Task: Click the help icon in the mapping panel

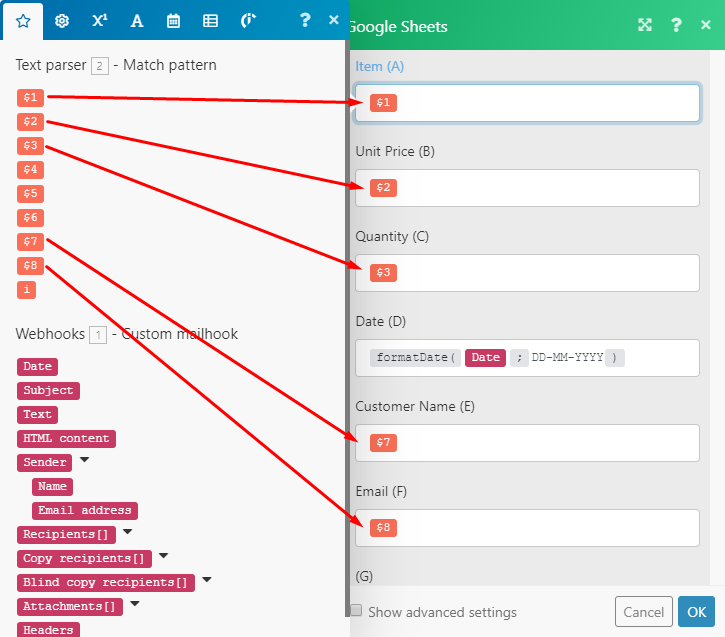Action: point(305,20)
